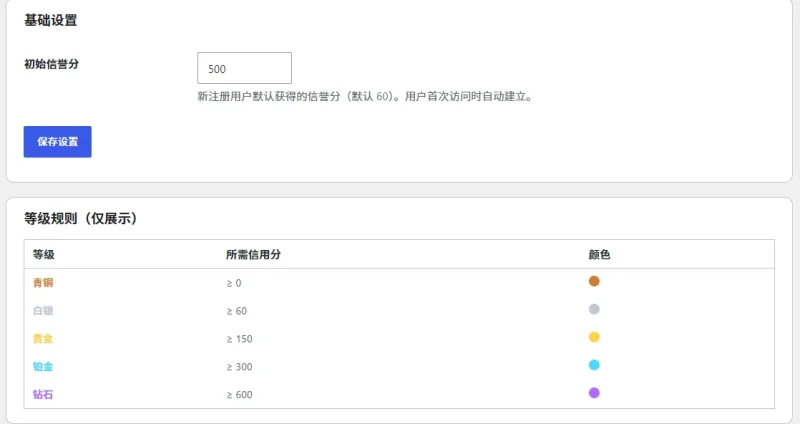Click the gold color dot for 黄金
Image resolution: width=800 pixels, height=424 pixels.
(x=594, y=337)
